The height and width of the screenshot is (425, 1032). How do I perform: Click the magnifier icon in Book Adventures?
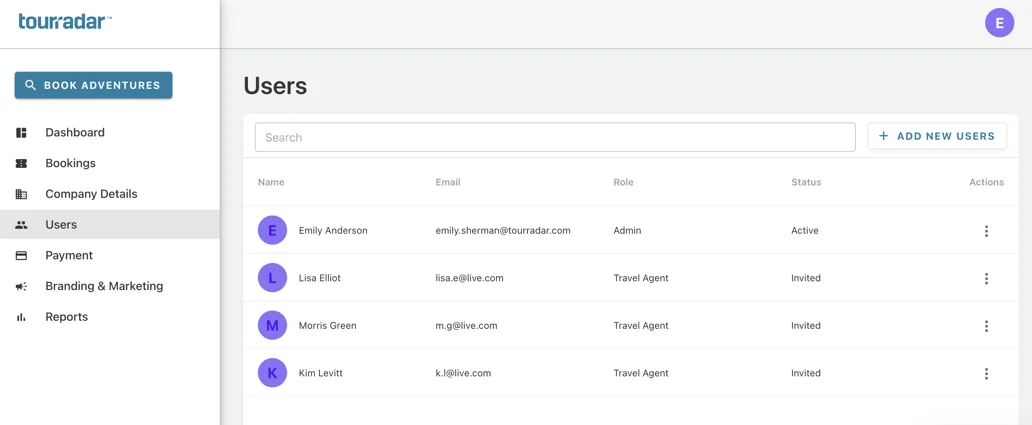click(x=30, y=85)
